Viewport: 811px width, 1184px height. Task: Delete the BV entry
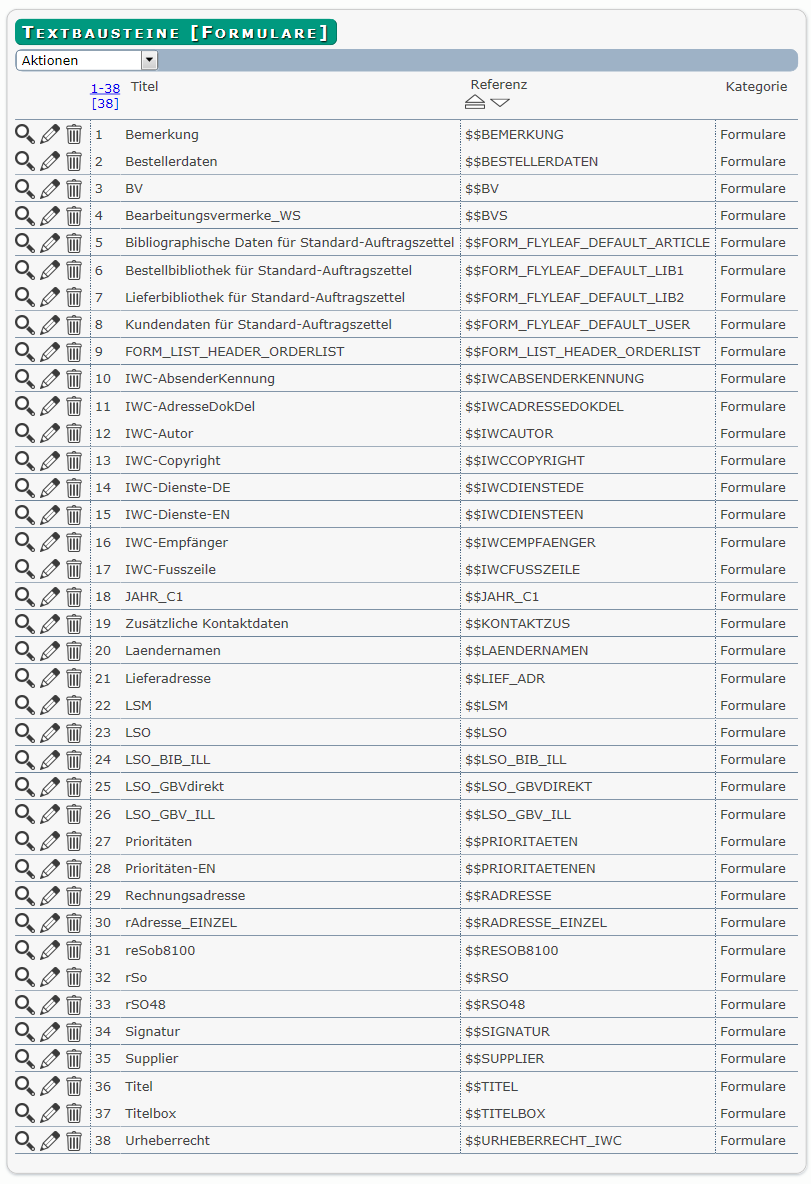point(74,189)
